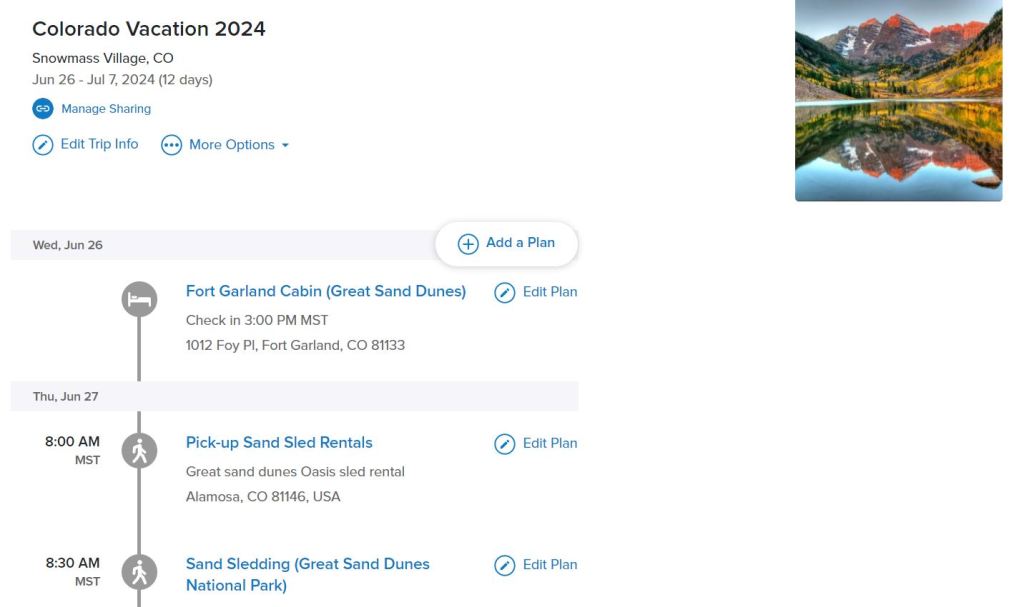Click the bed lodging icon for Fort Garland Cabin

point(139,299)
